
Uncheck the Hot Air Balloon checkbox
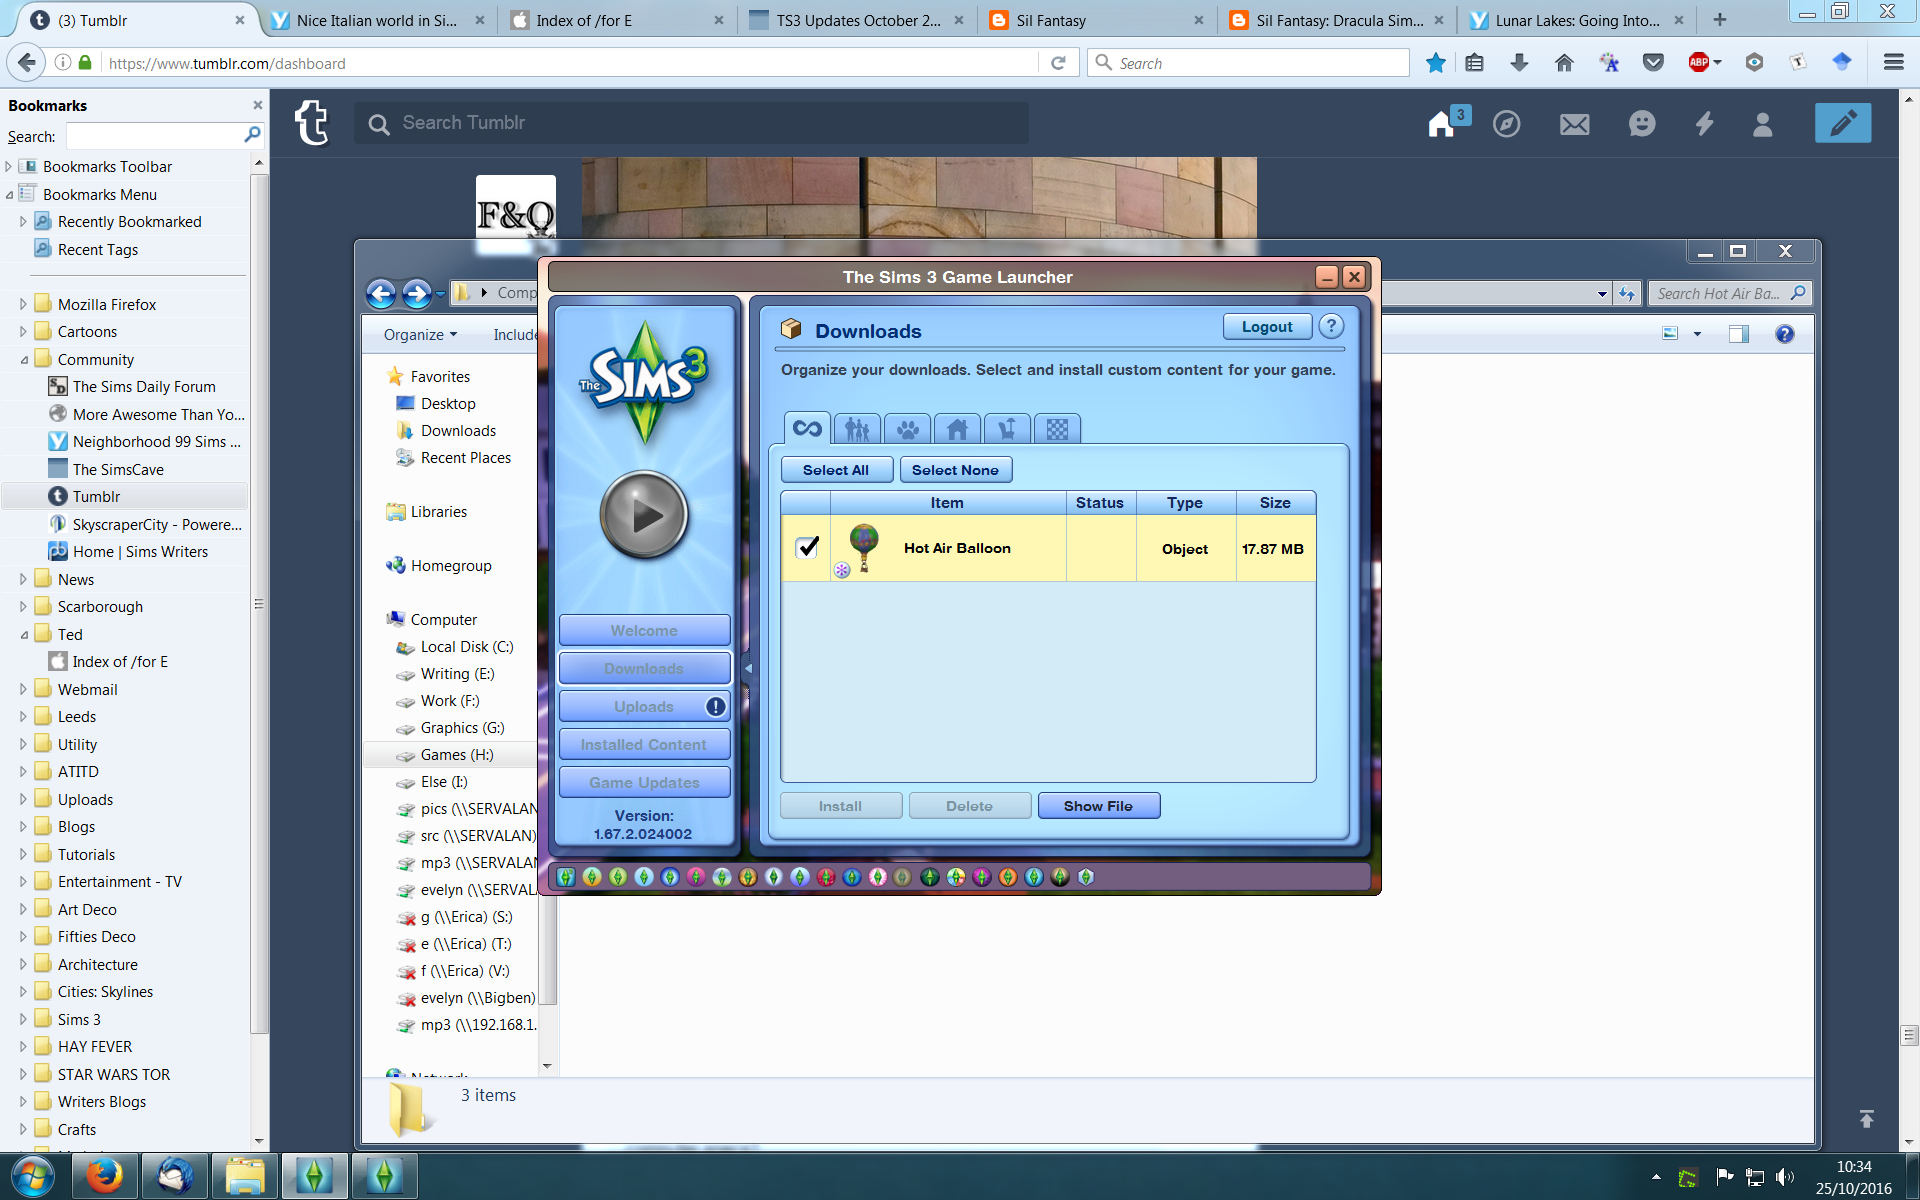pos(807,547)
